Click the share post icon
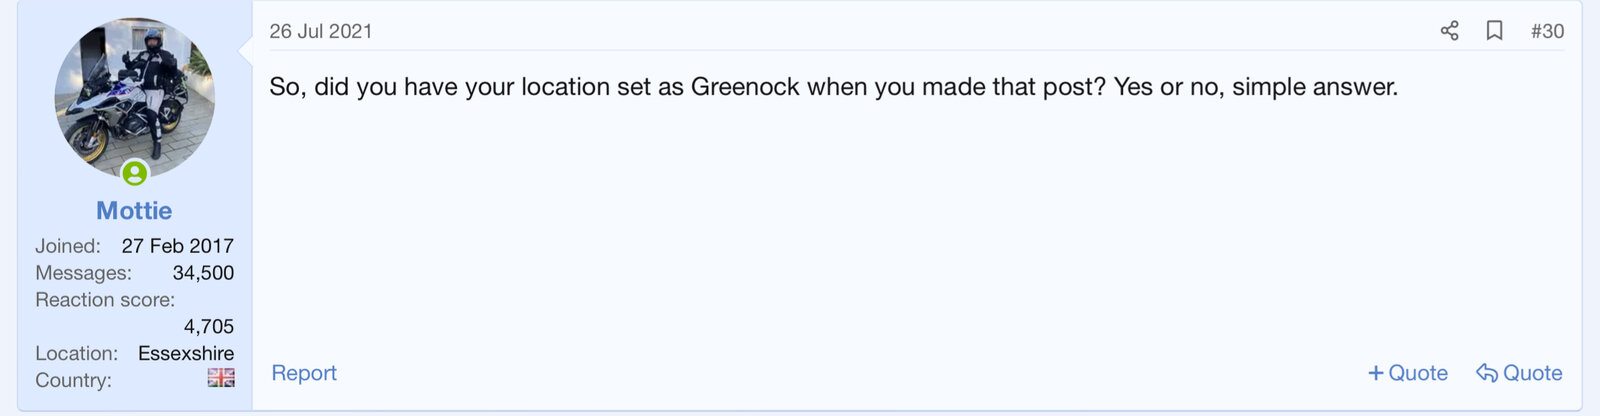The width and height of the screenshot is (1600, 416). pyautogui.click(x=1449, y=31)
